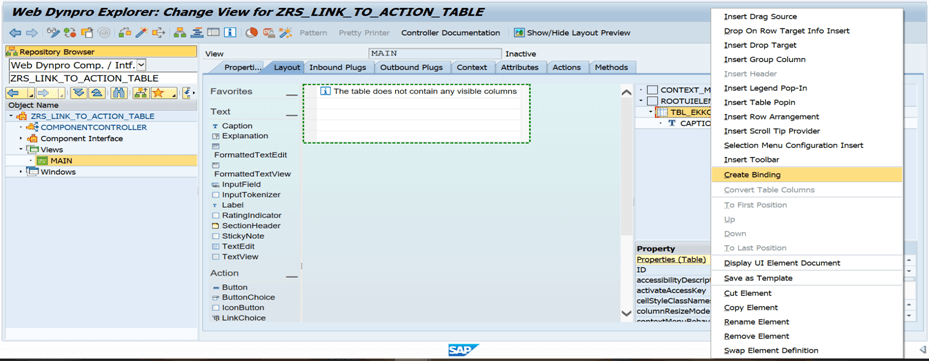Click the ZRS_LINK_TO_ACTION_TABLE object name input field

pyautogui.click(x=102, y=78)
